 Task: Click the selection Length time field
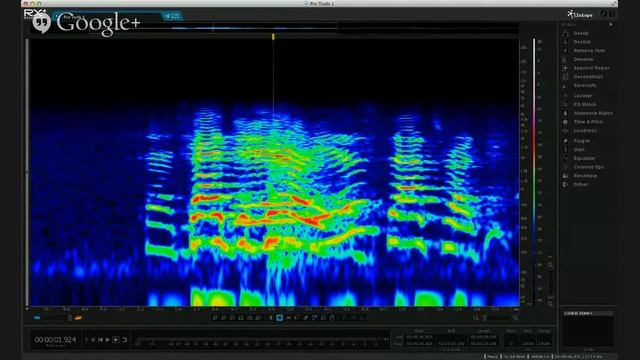coord(484,338)
